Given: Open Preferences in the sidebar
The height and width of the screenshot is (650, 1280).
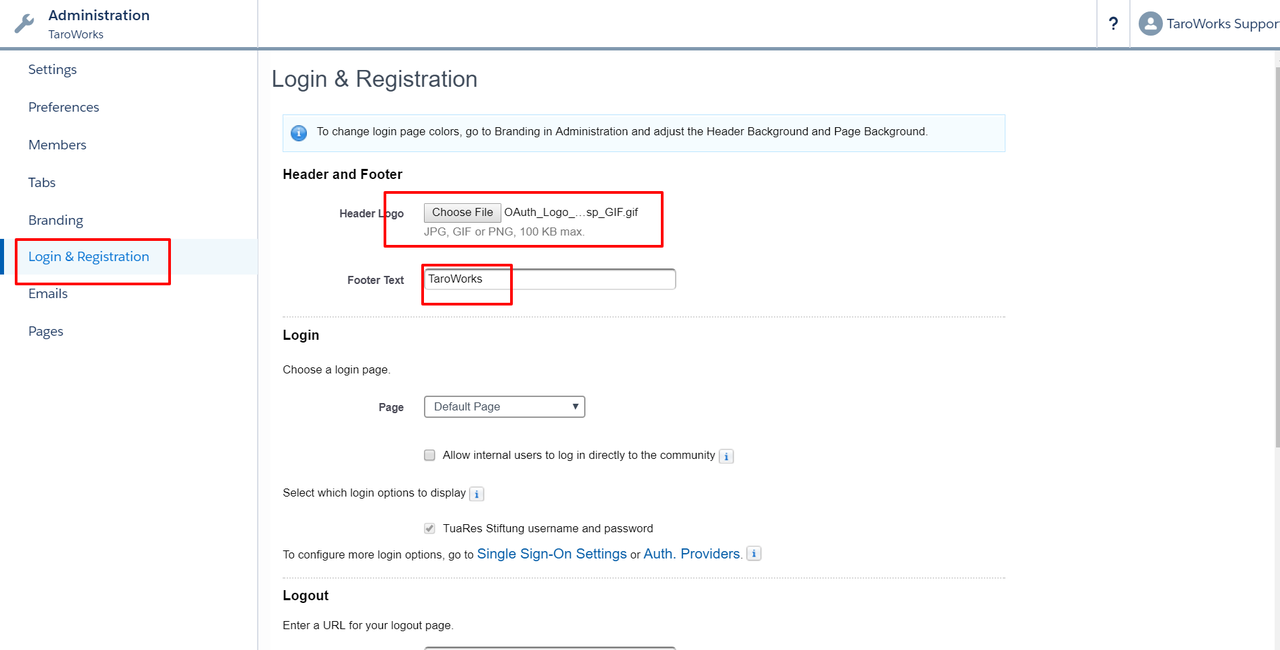Looking at the screenshot, I should (x=64, y=107).
